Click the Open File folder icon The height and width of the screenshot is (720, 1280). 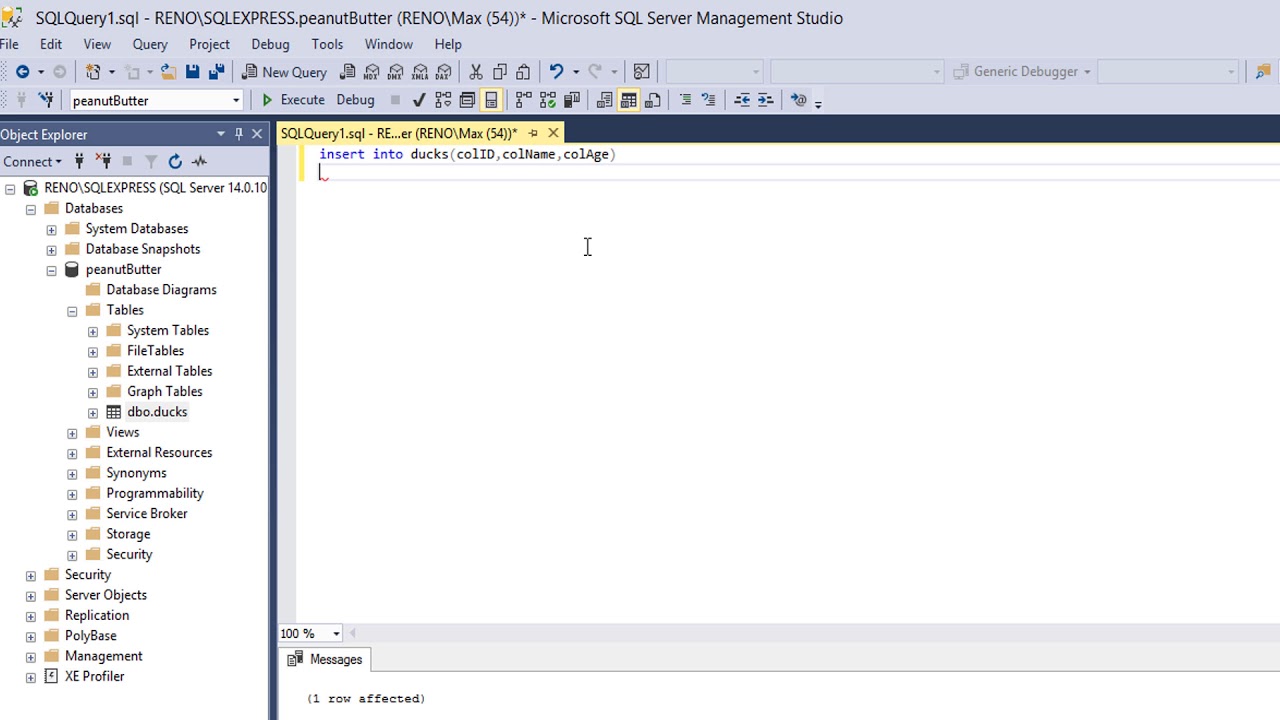point(168,71)
